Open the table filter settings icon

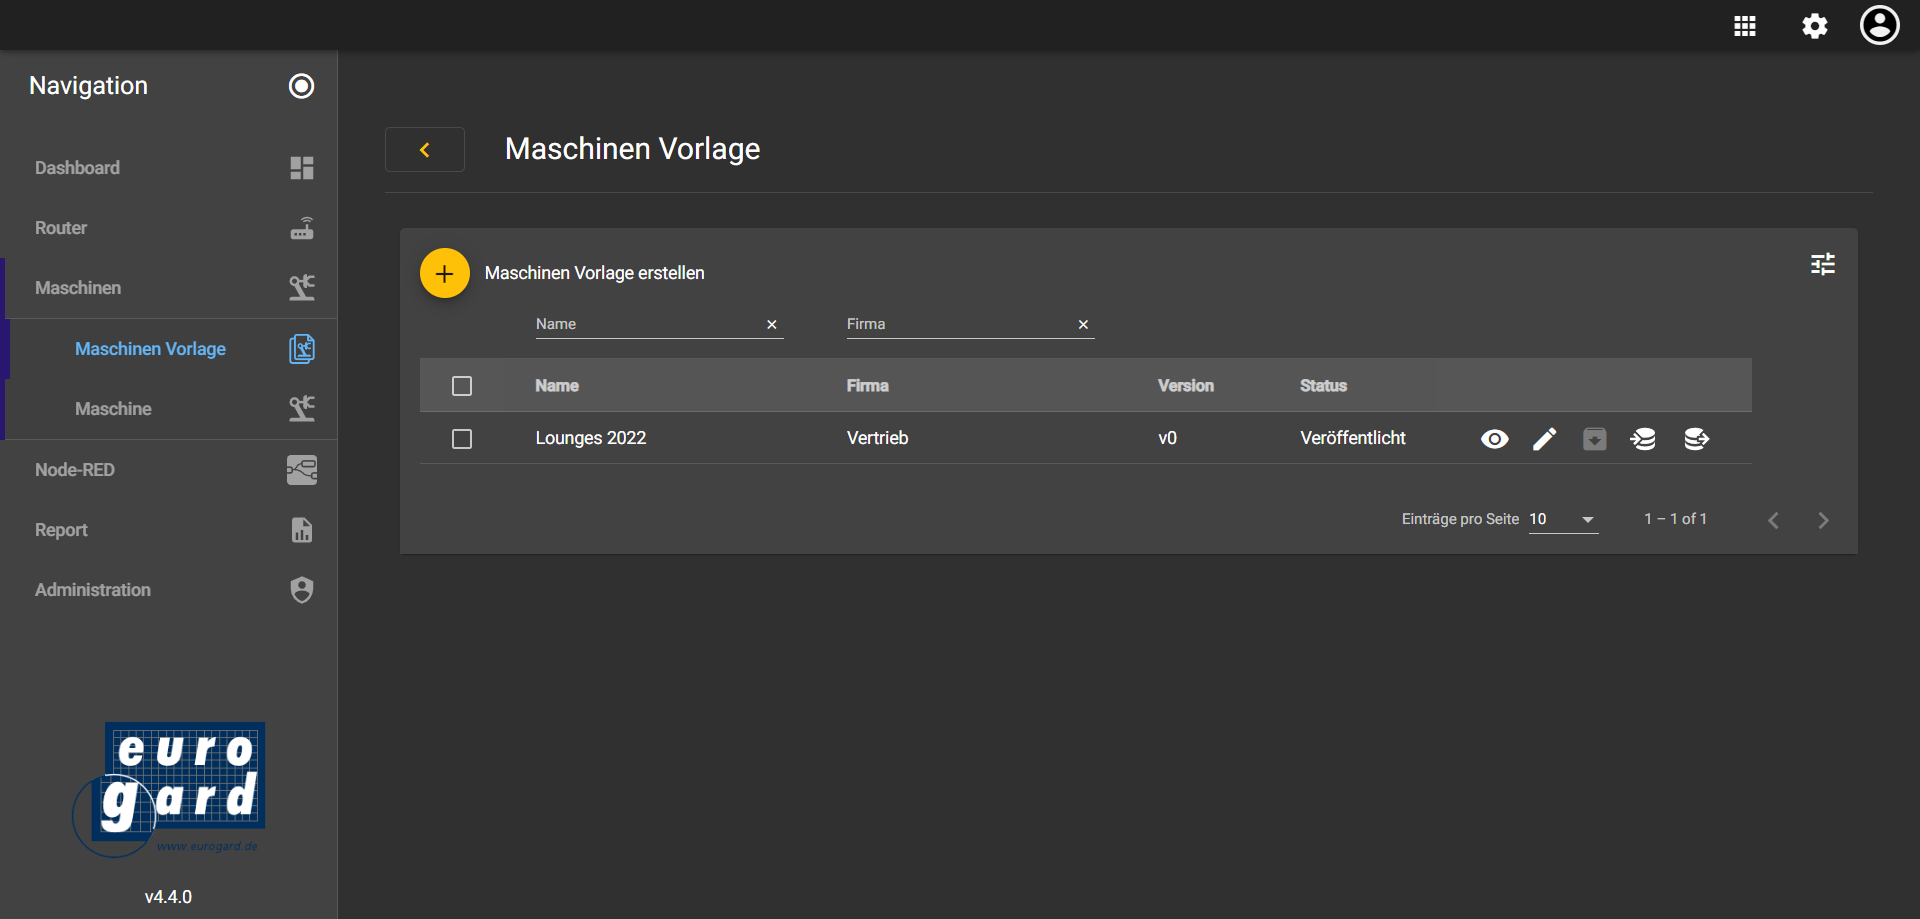pos(1822,264)
